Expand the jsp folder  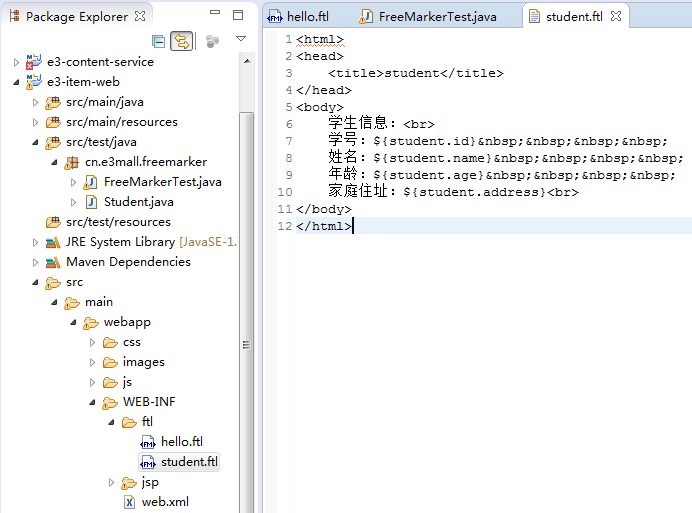click(x=111, y=483)
